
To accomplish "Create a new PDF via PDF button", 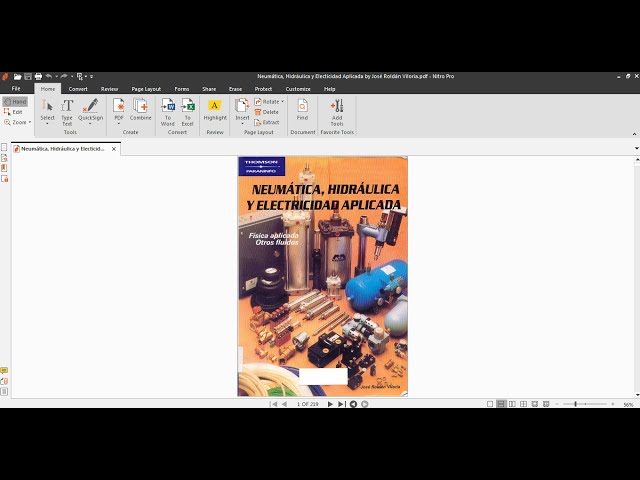I will click(119, 109).
